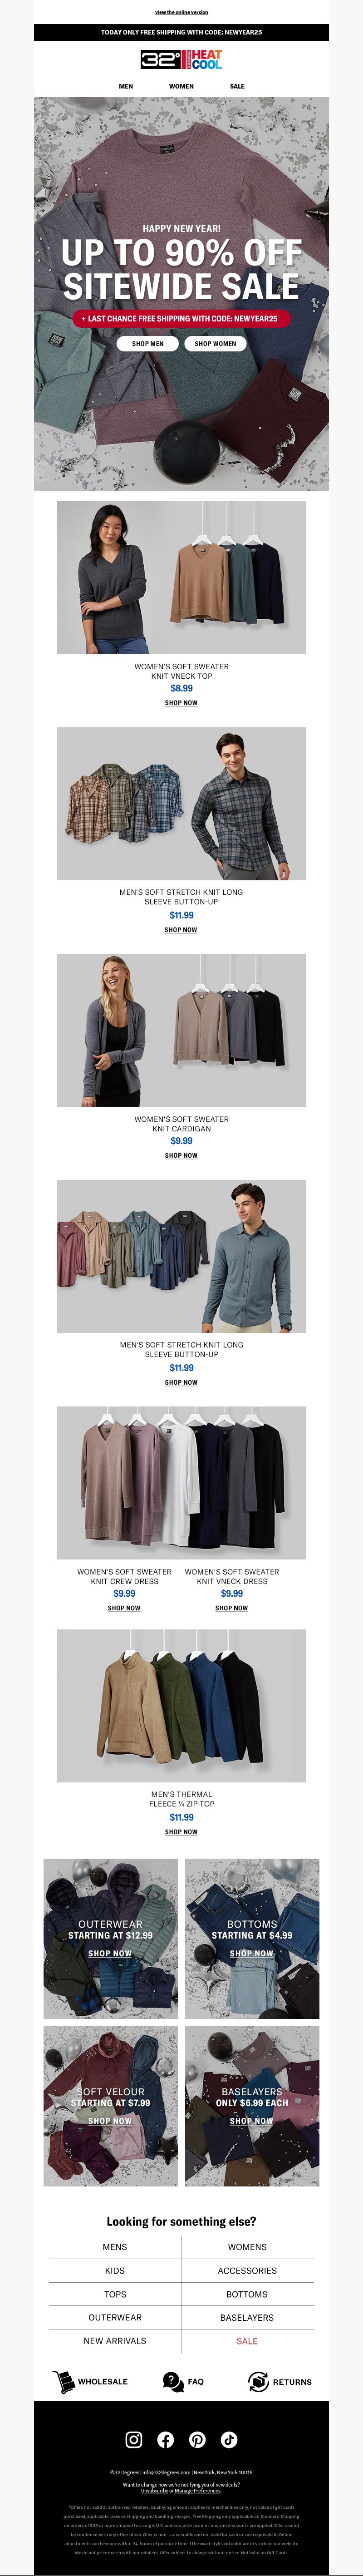Select SALE in the top navigation
The width and height of the screenshot is (363, 2576).
pos(237,86)
